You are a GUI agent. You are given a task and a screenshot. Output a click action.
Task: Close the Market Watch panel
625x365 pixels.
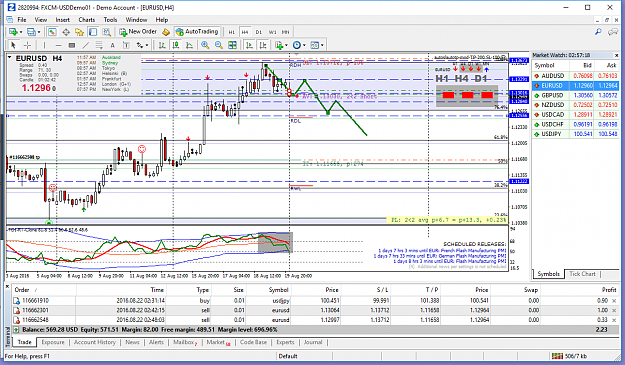(x=616, y=55)
